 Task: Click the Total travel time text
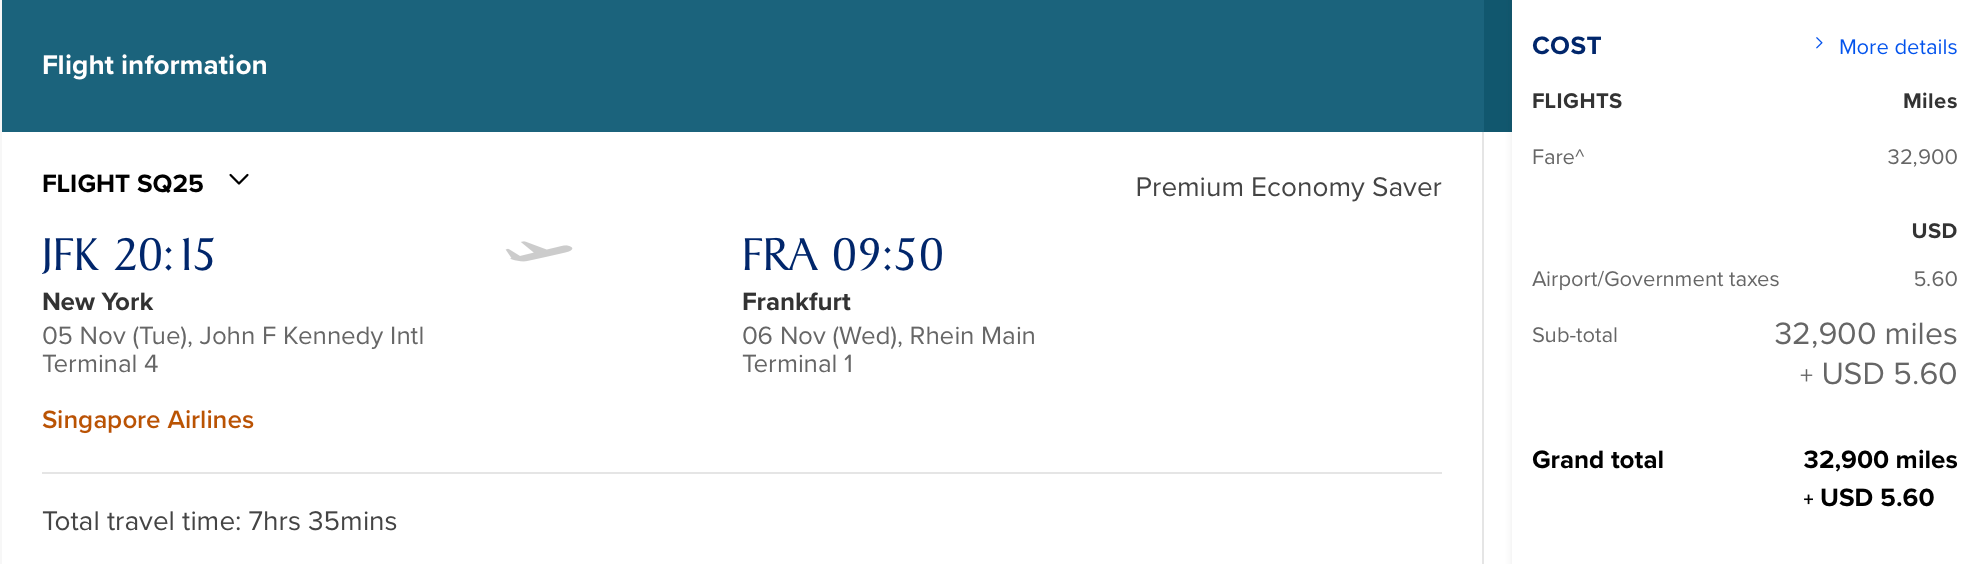click(219, 521)
